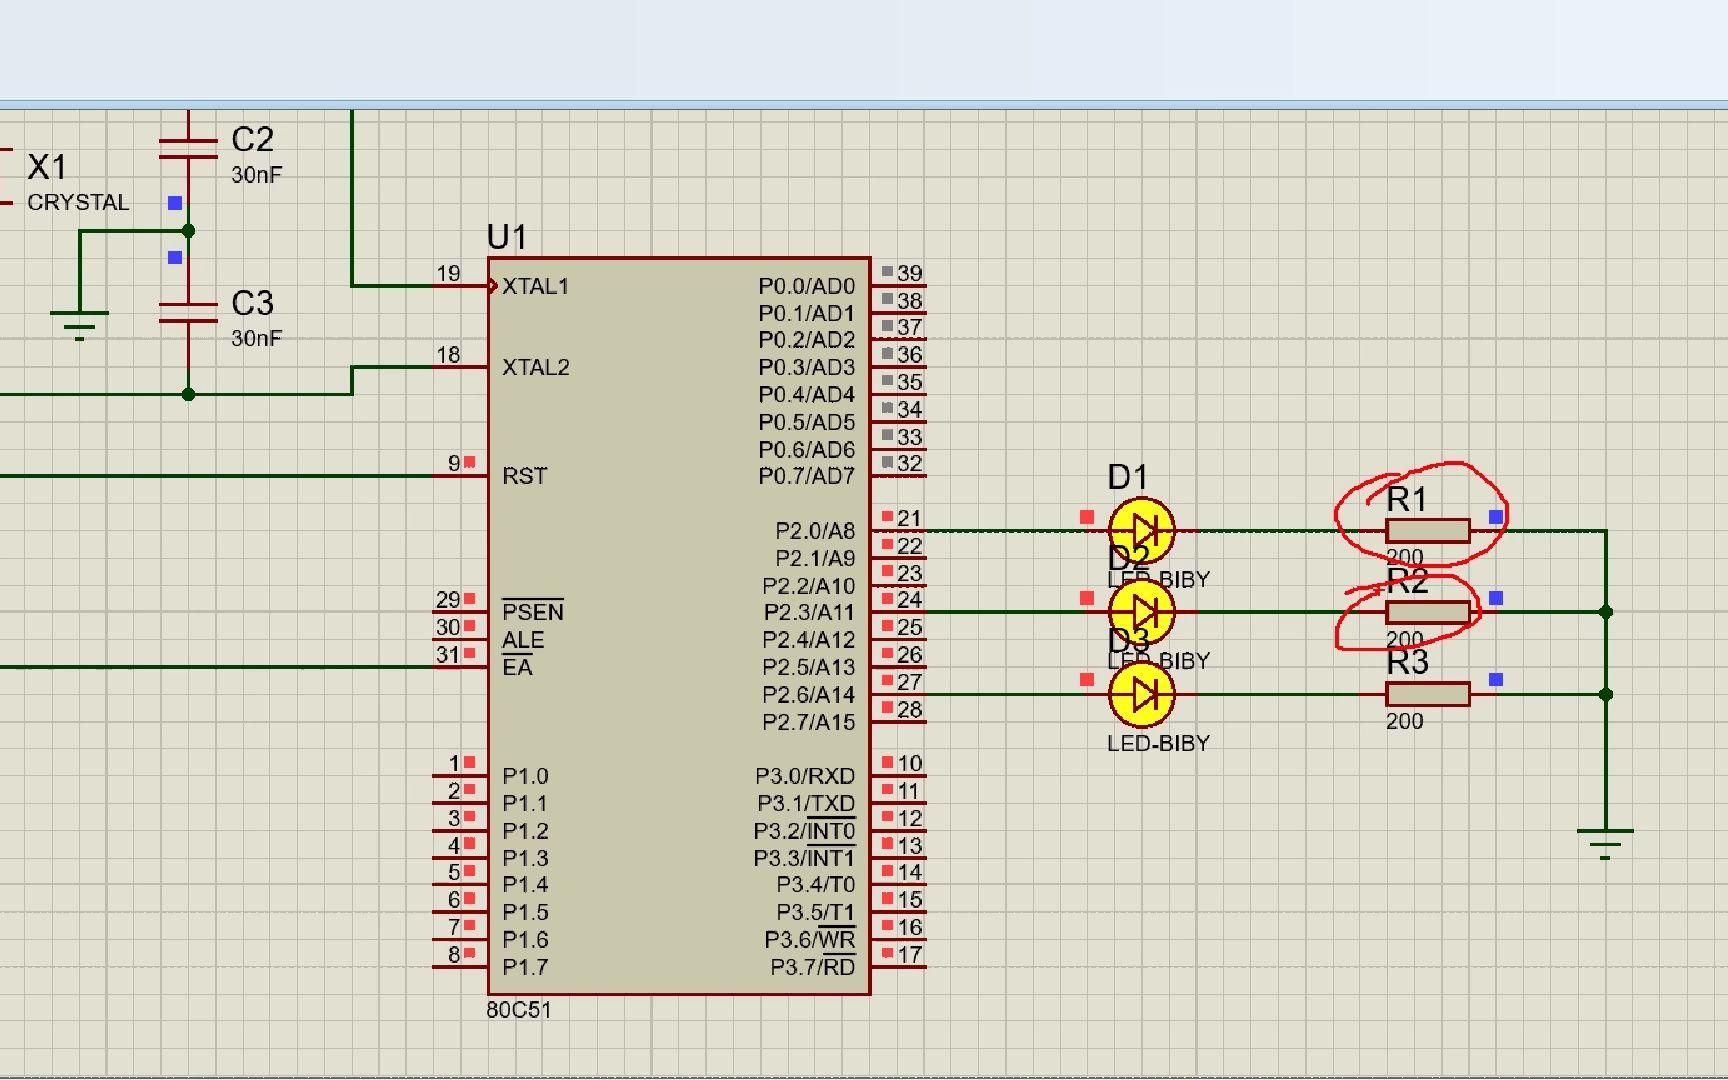Screen dimensions: 1728x1080
Task: Click the junction dot between C2 and C3
Action: click(x=188, y=231)
